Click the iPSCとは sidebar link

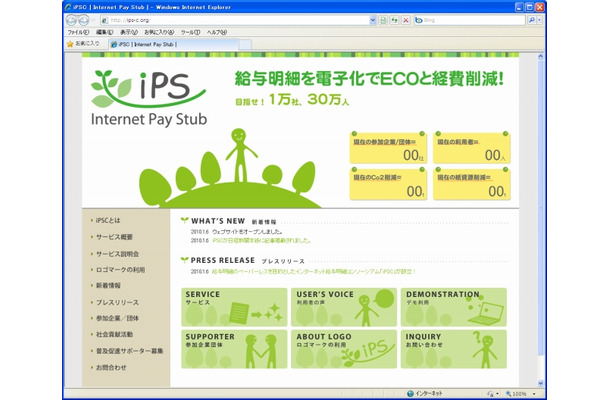[108, 221]
